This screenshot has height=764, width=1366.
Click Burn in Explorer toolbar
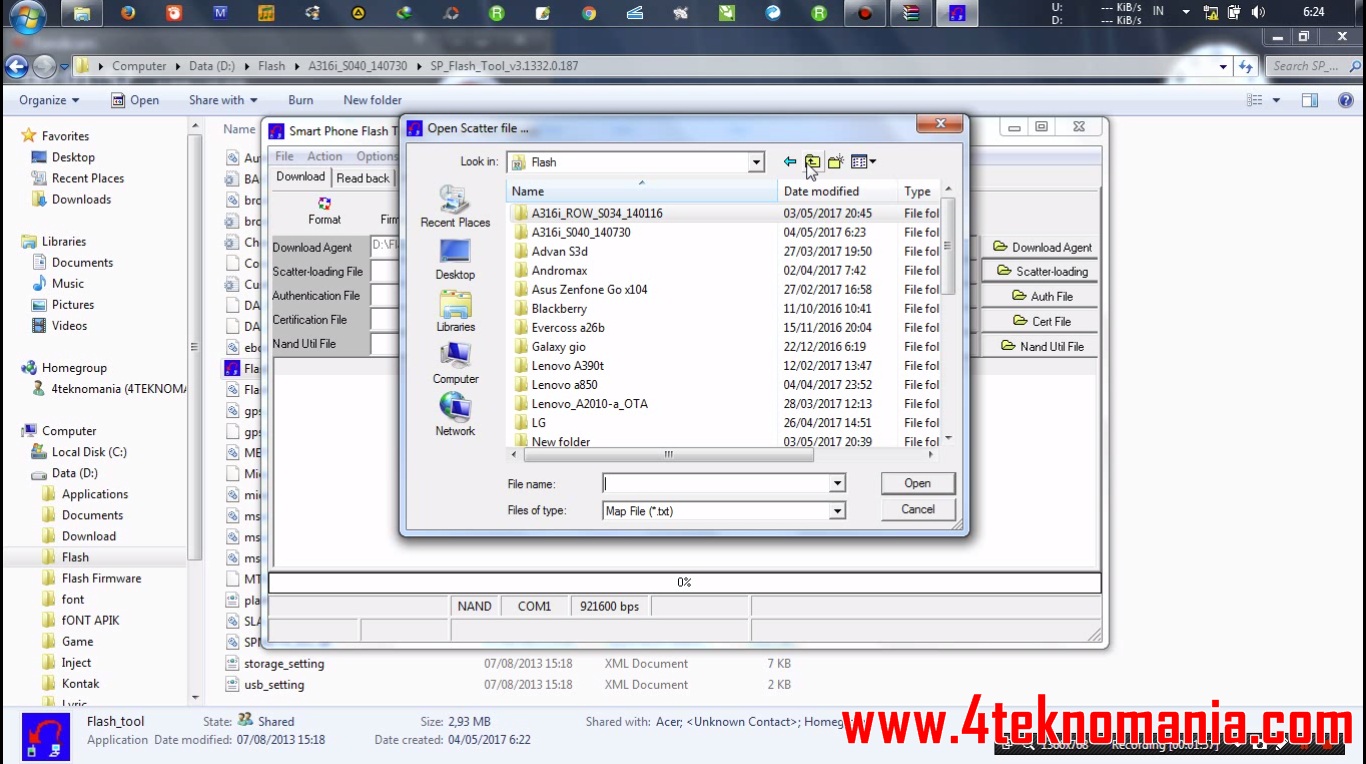(x=300, y=100)
